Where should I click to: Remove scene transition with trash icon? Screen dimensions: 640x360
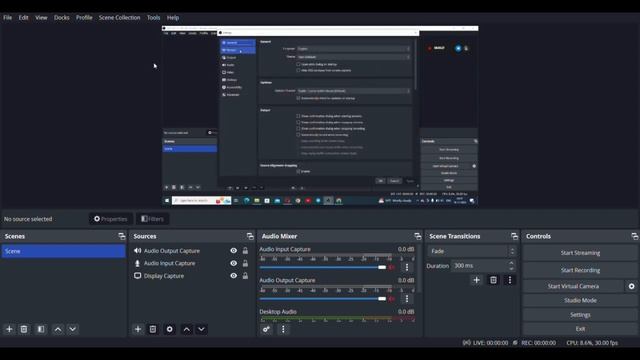tap(493, 280)
